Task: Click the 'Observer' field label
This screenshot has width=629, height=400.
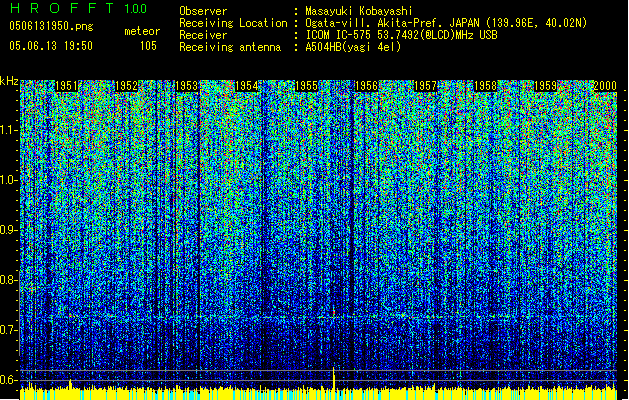Action: tap(203, 11)
